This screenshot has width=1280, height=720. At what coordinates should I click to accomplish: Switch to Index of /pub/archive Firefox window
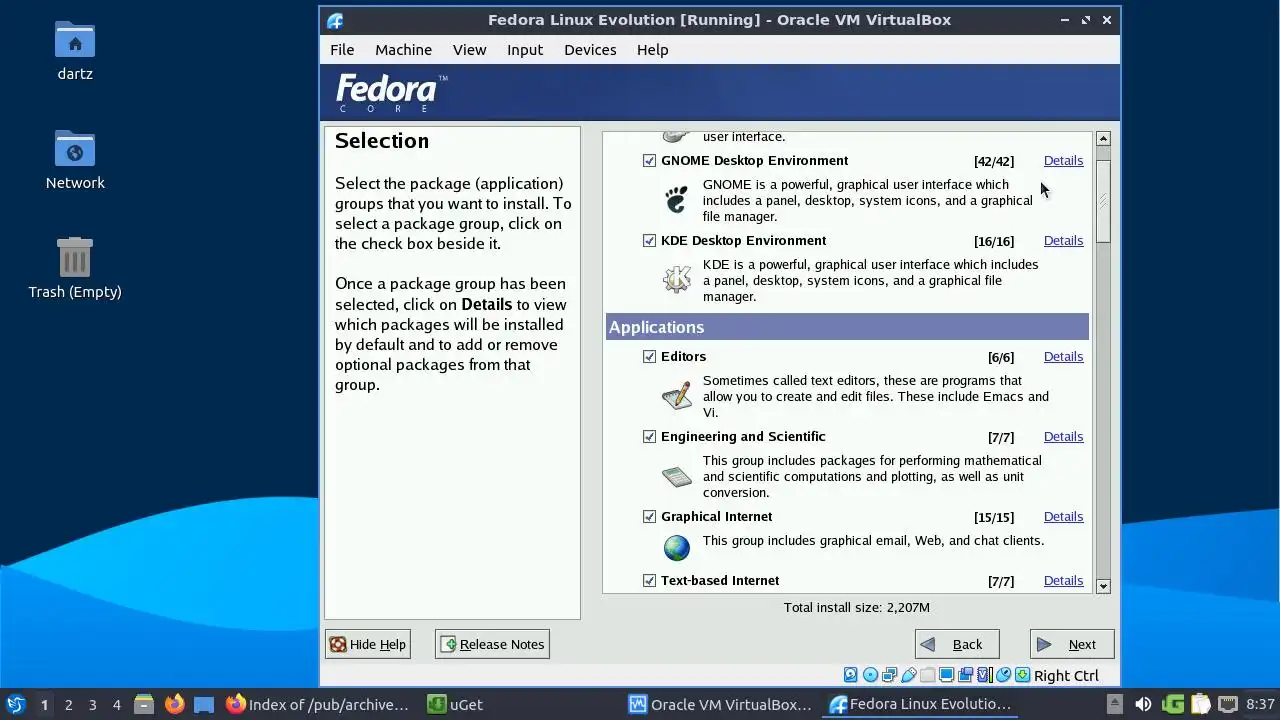[318, 704]
